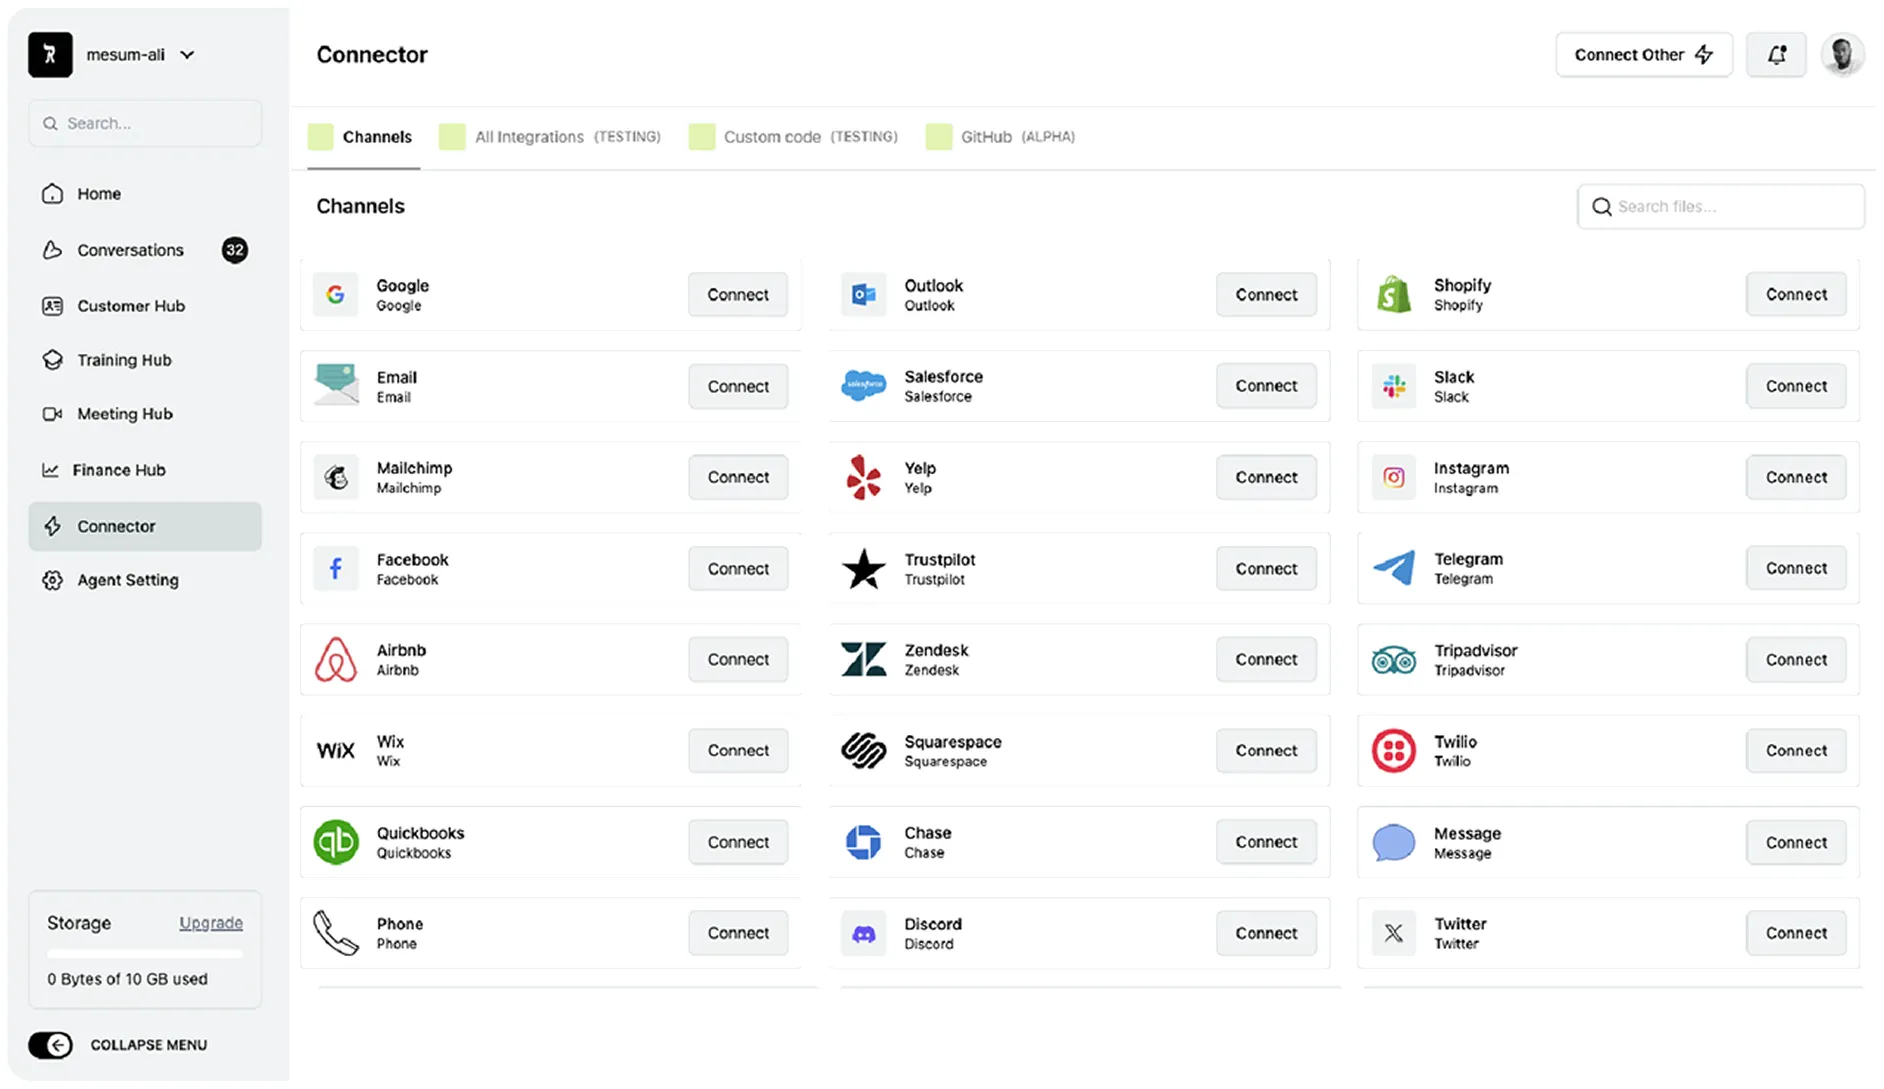Click the Upgrade storage link
Viewport: 1884px width, 1089px height.
(210, 923)
